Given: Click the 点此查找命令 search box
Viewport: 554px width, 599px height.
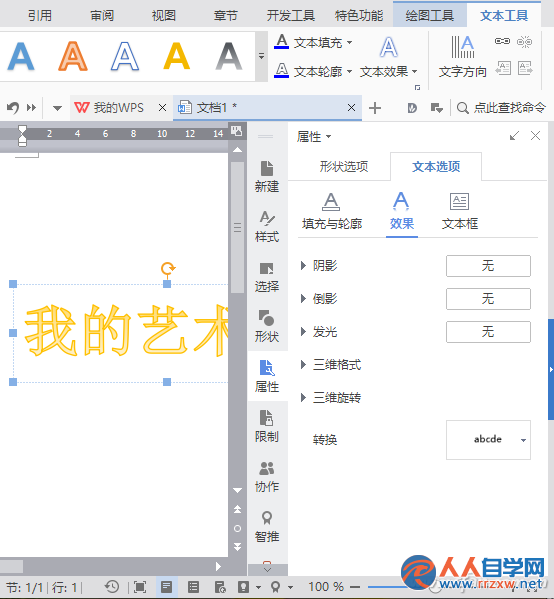Looking at the screenshot, I should (x=501, y=108).
